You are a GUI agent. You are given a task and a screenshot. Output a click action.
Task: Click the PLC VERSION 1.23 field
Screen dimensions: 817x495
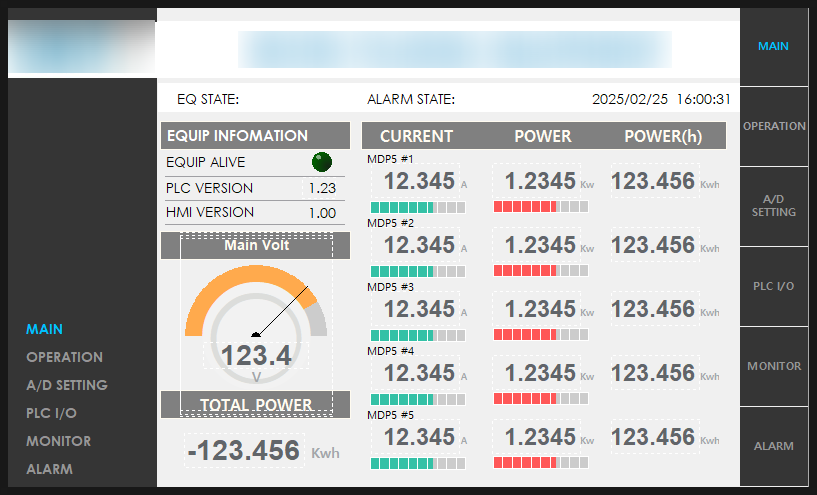(323, 188)
